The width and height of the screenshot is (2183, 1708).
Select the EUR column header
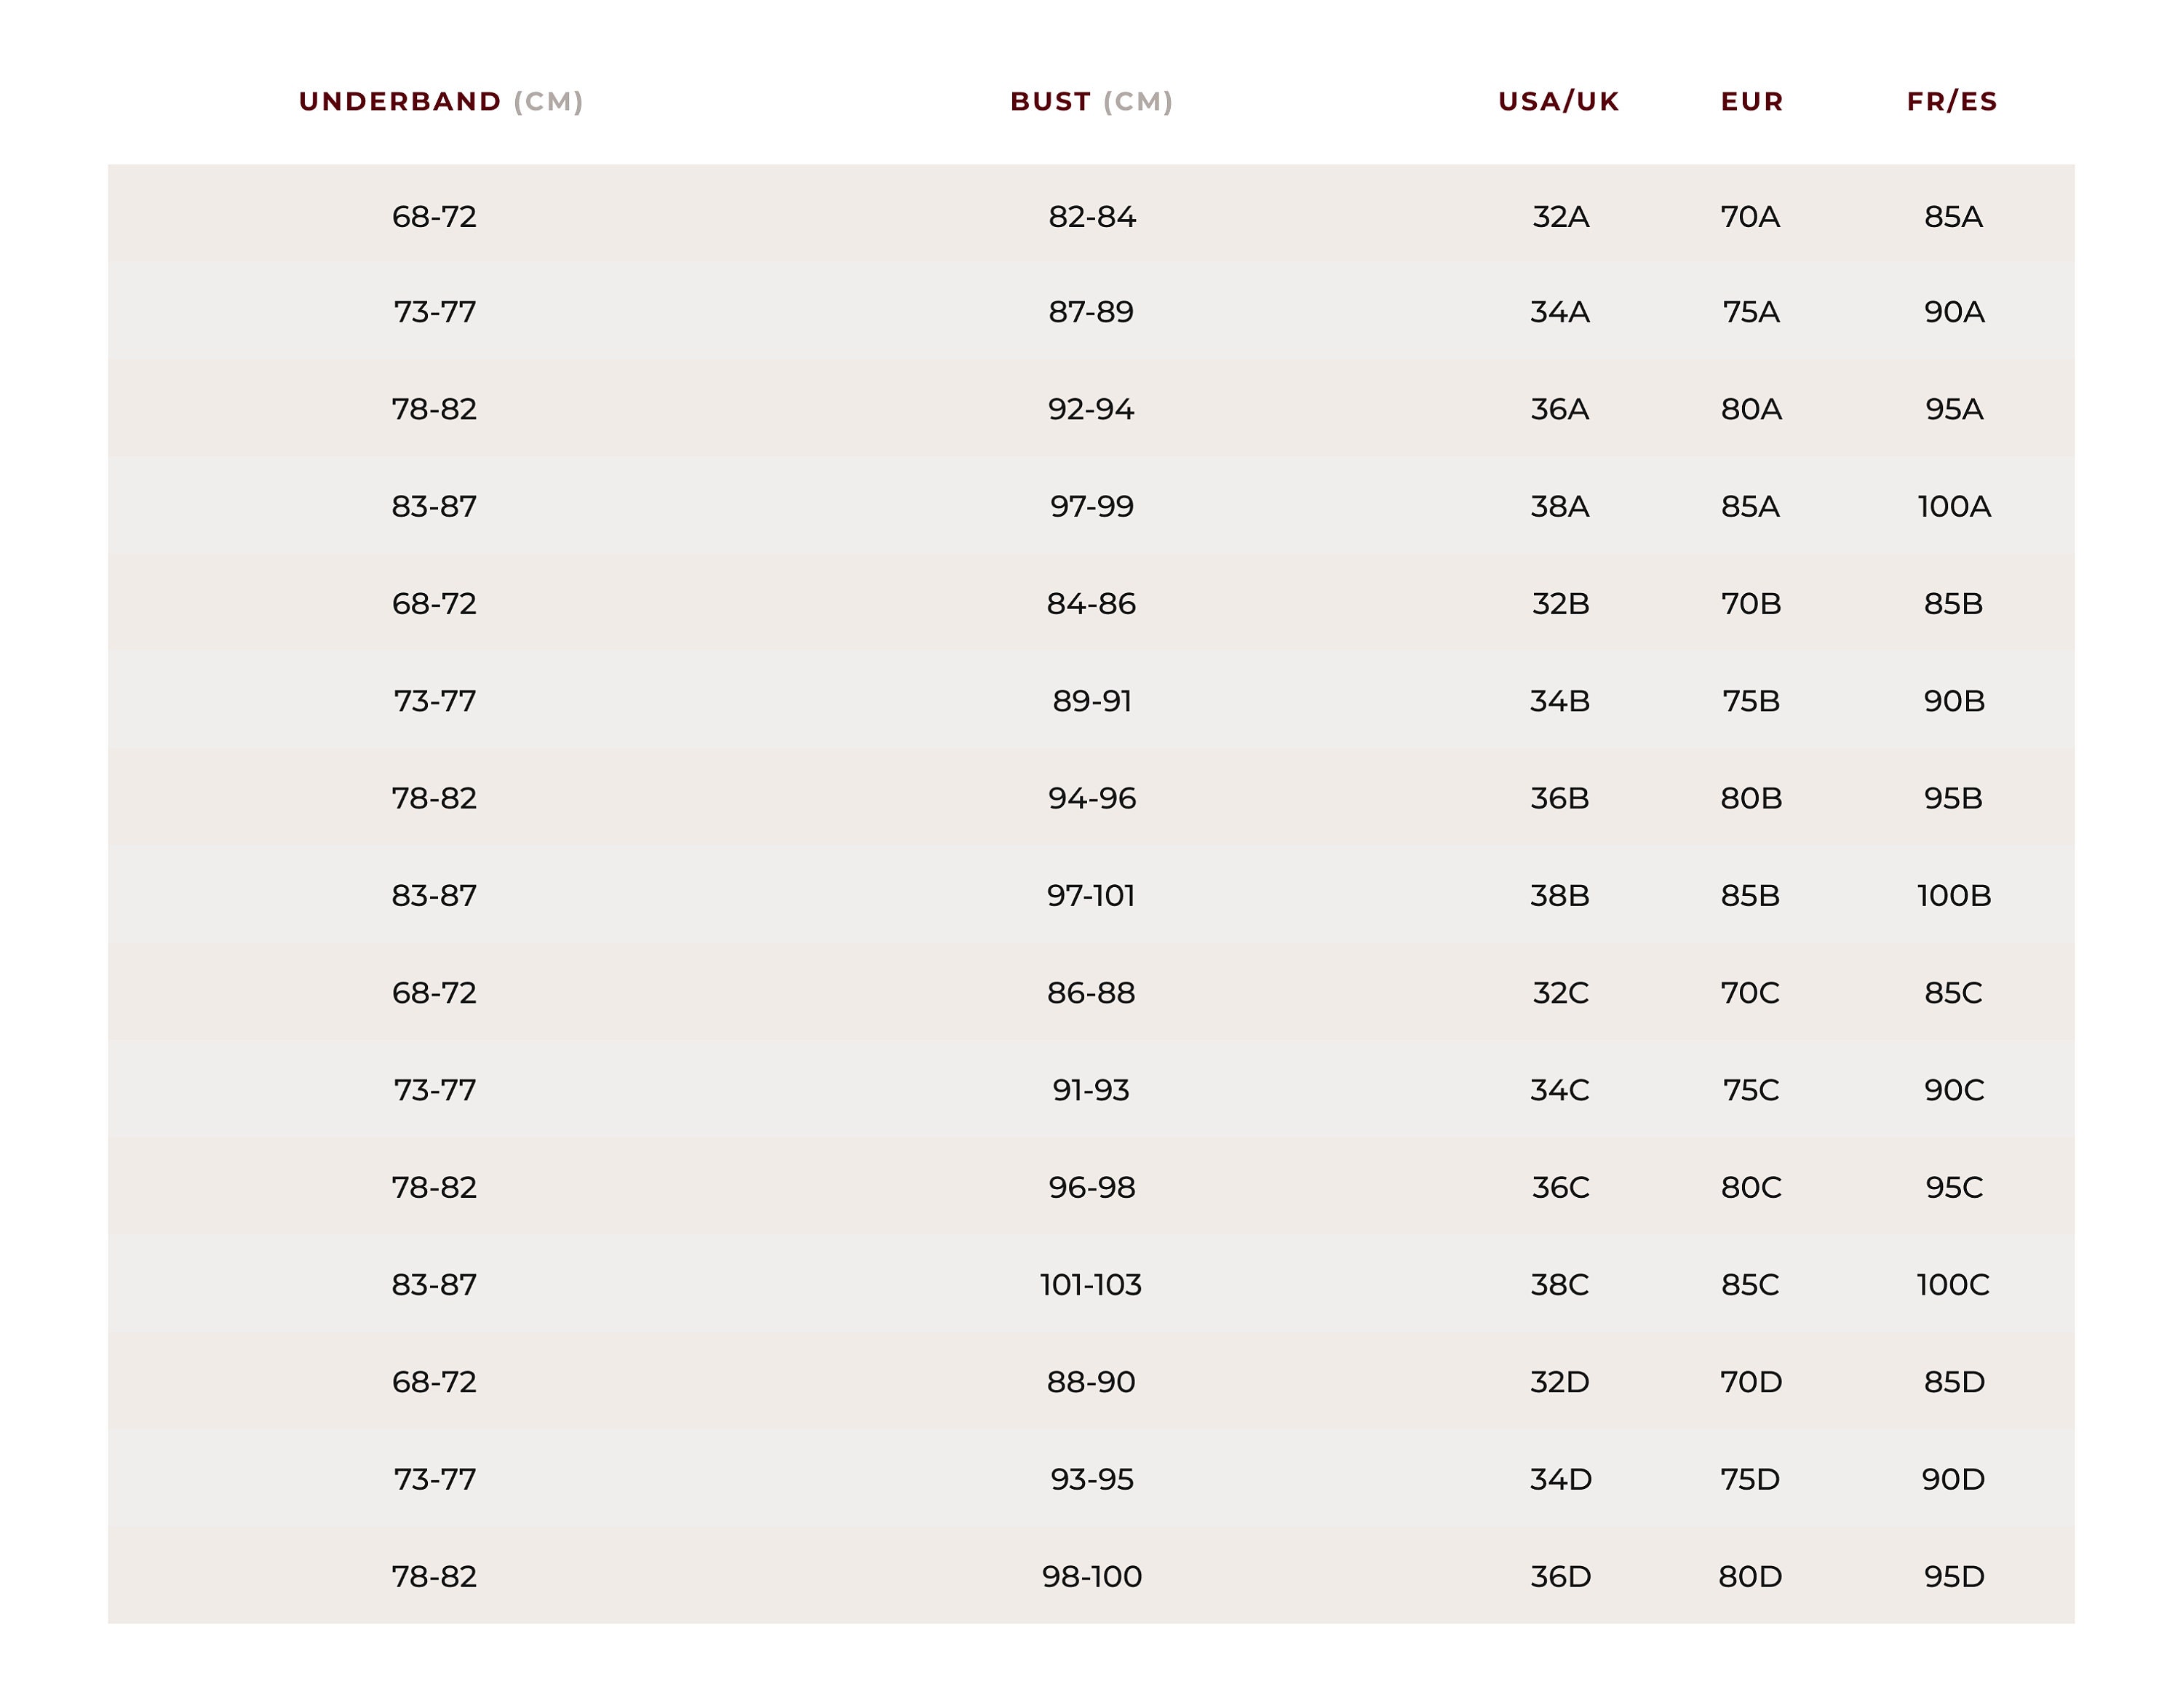1752,102
